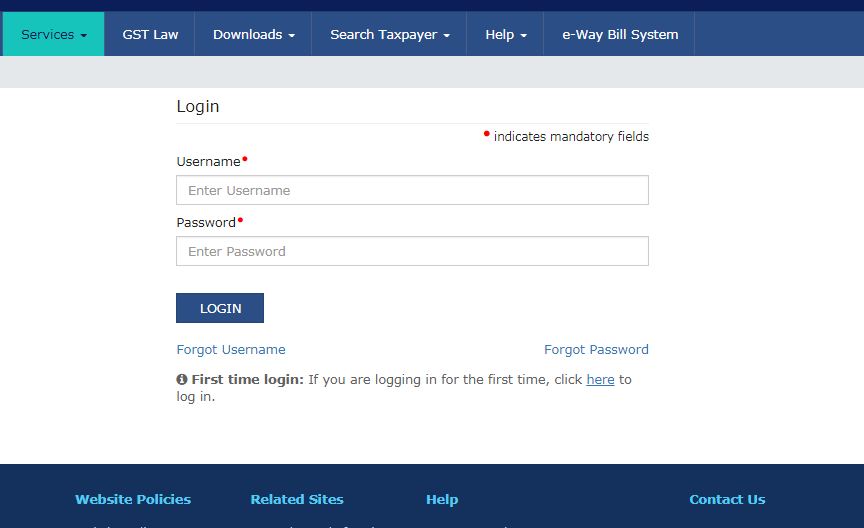
Task: Open Contact Us in the footer
Action: click(x=727, y=499)
